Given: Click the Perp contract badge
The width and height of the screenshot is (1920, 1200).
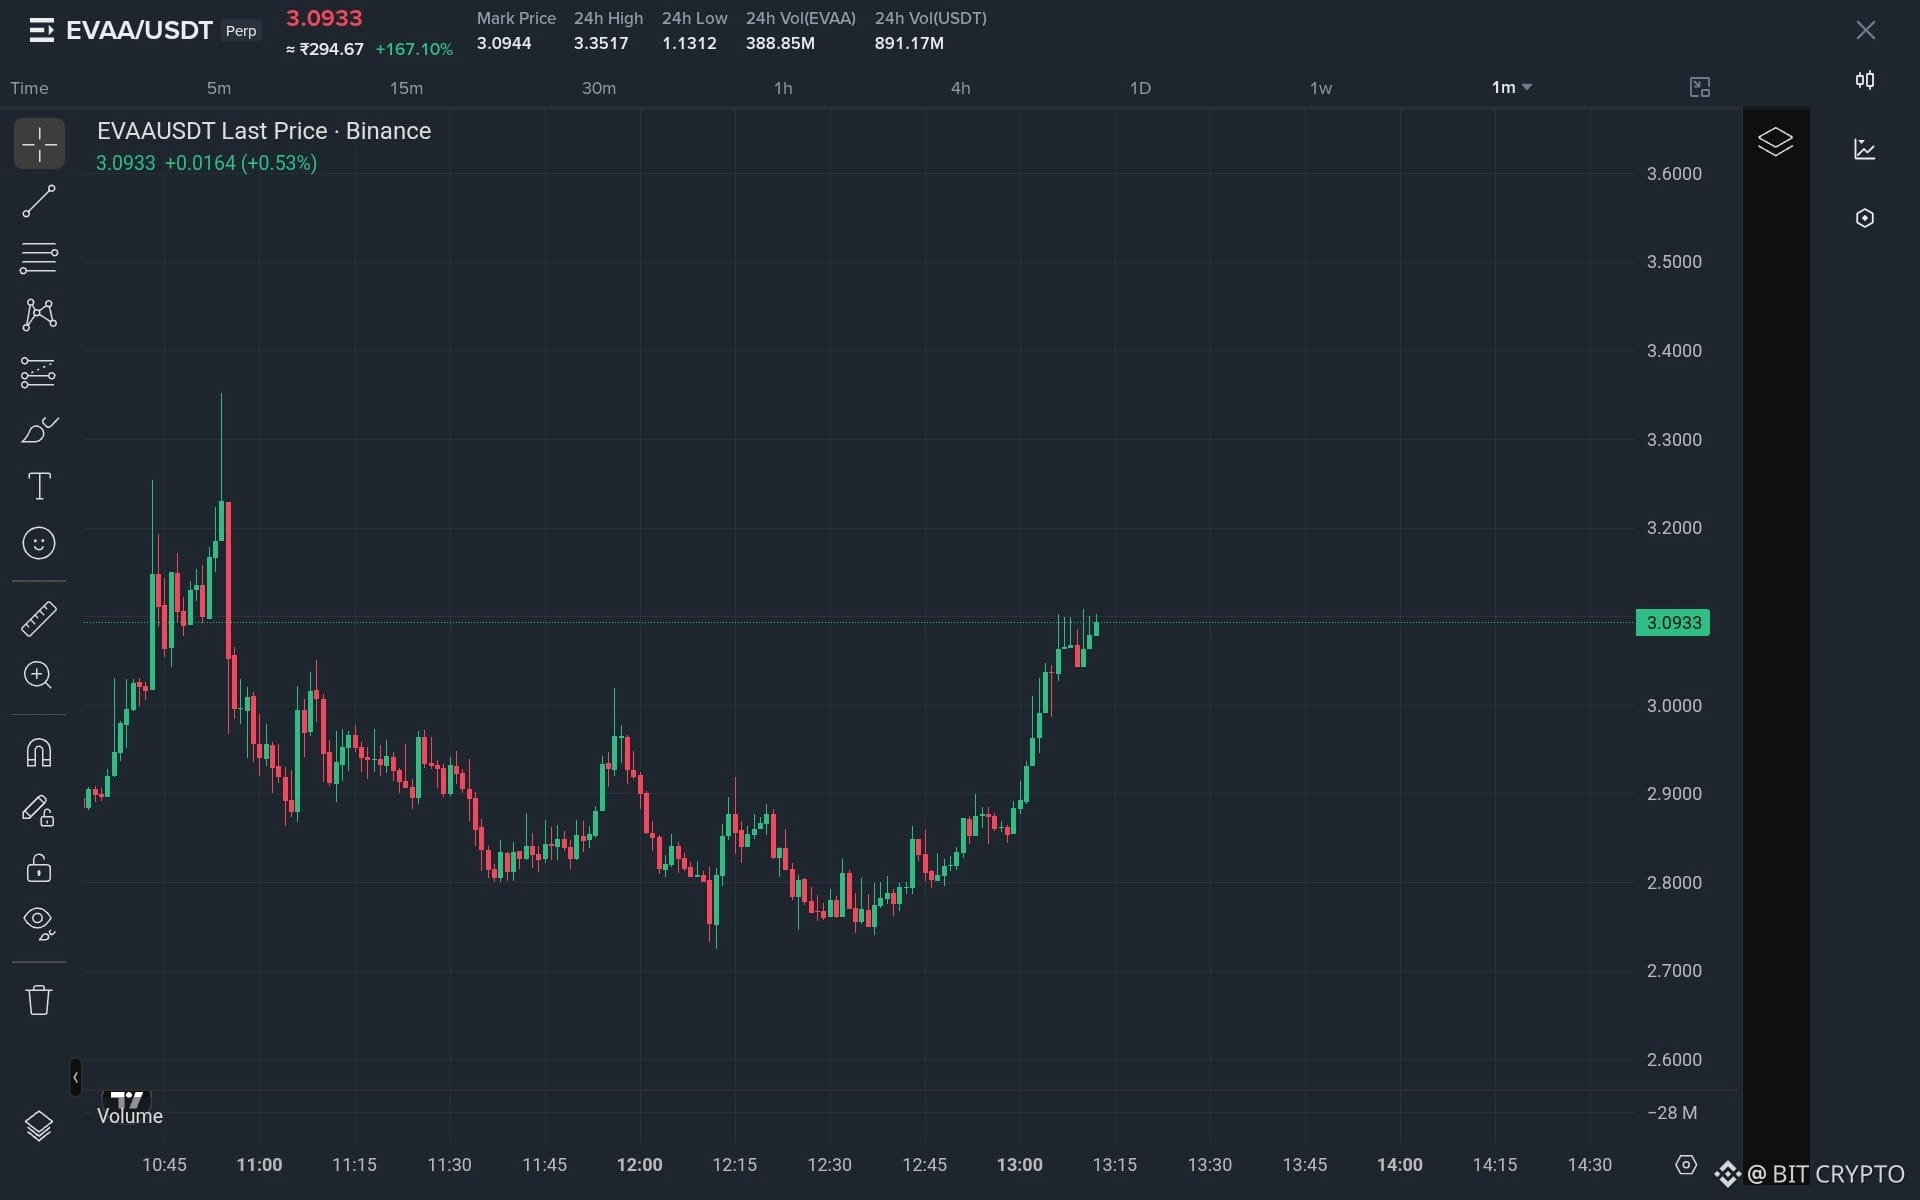Looking at the screenshot, I should [241, 31].
